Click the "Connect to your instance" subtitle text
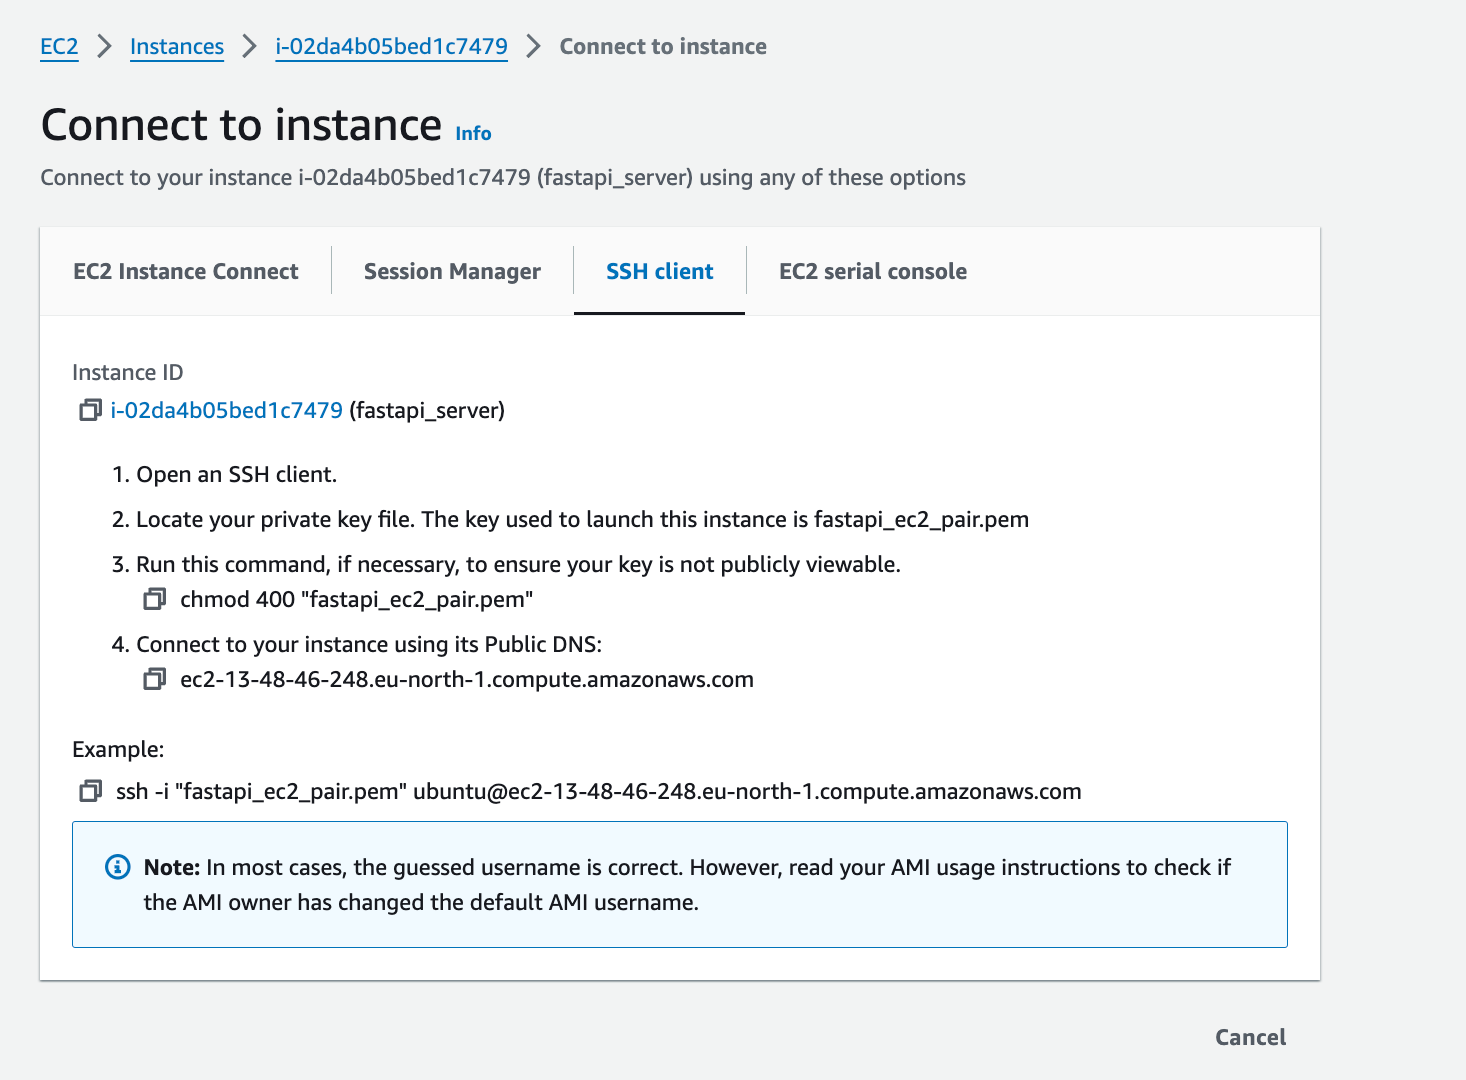The image size is (1466, 1080). [503, 177]
